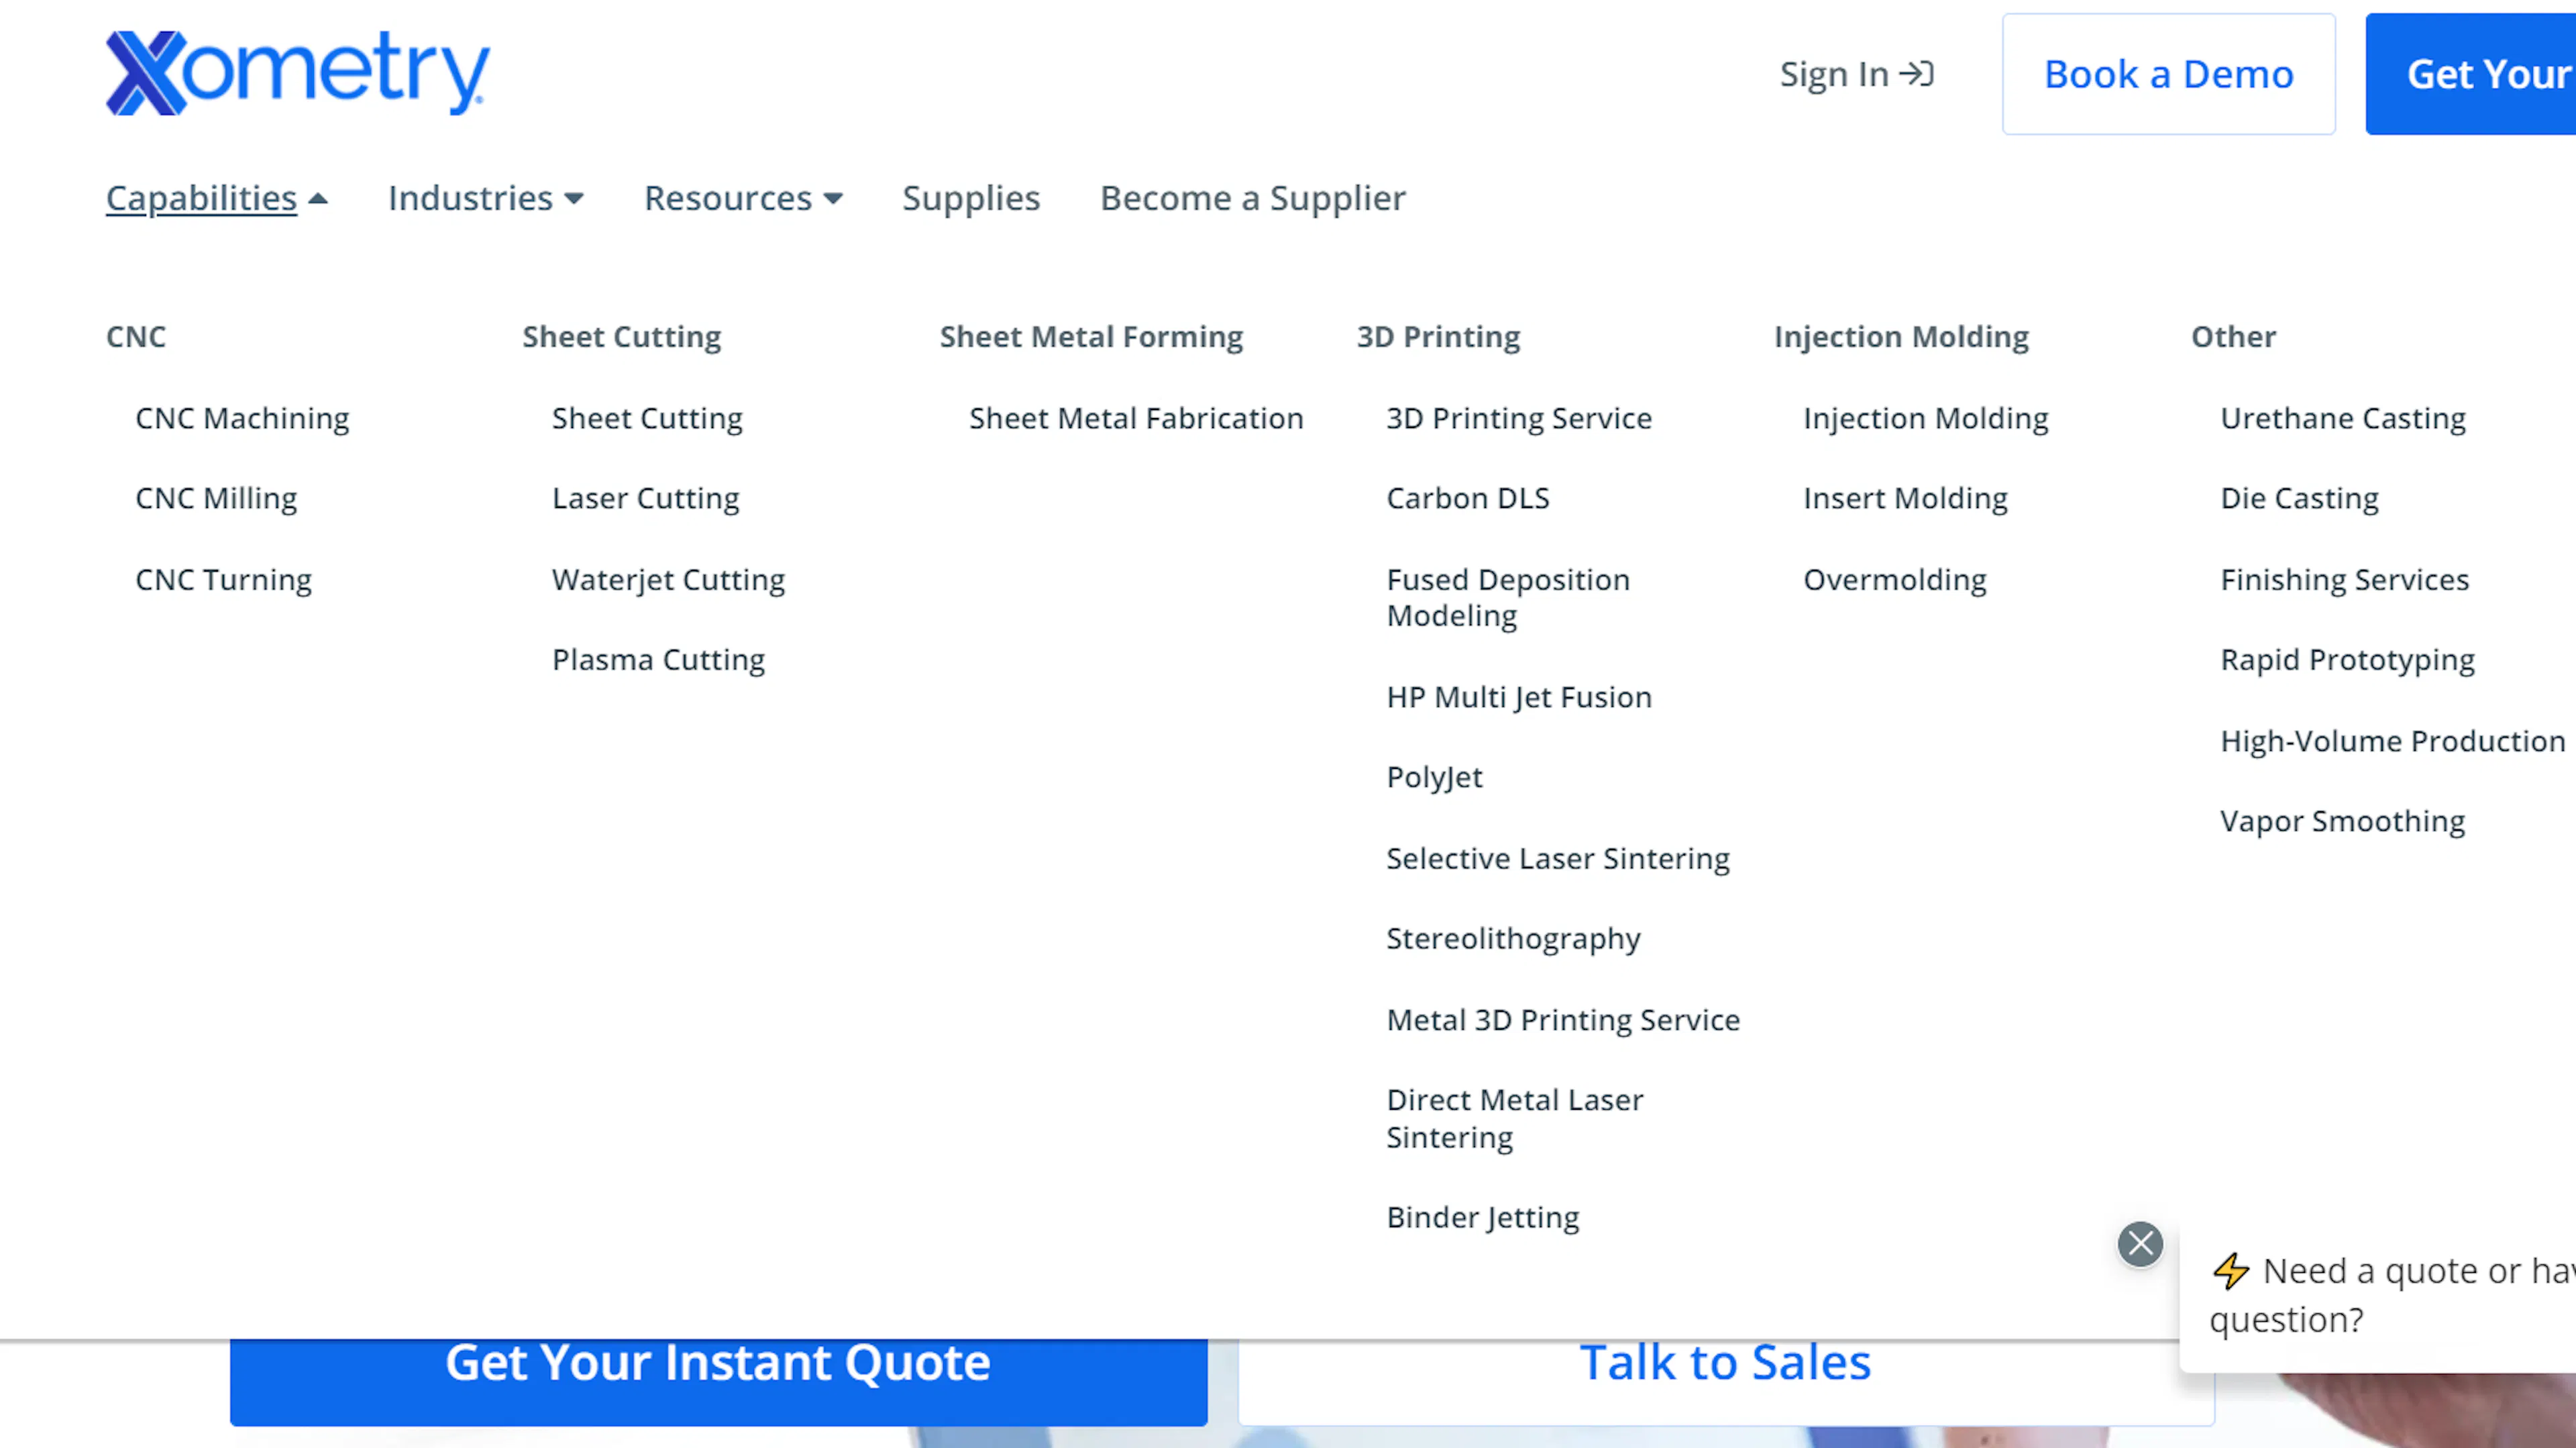
Task: Open Waterjet Cutting link
Action: 668,579
